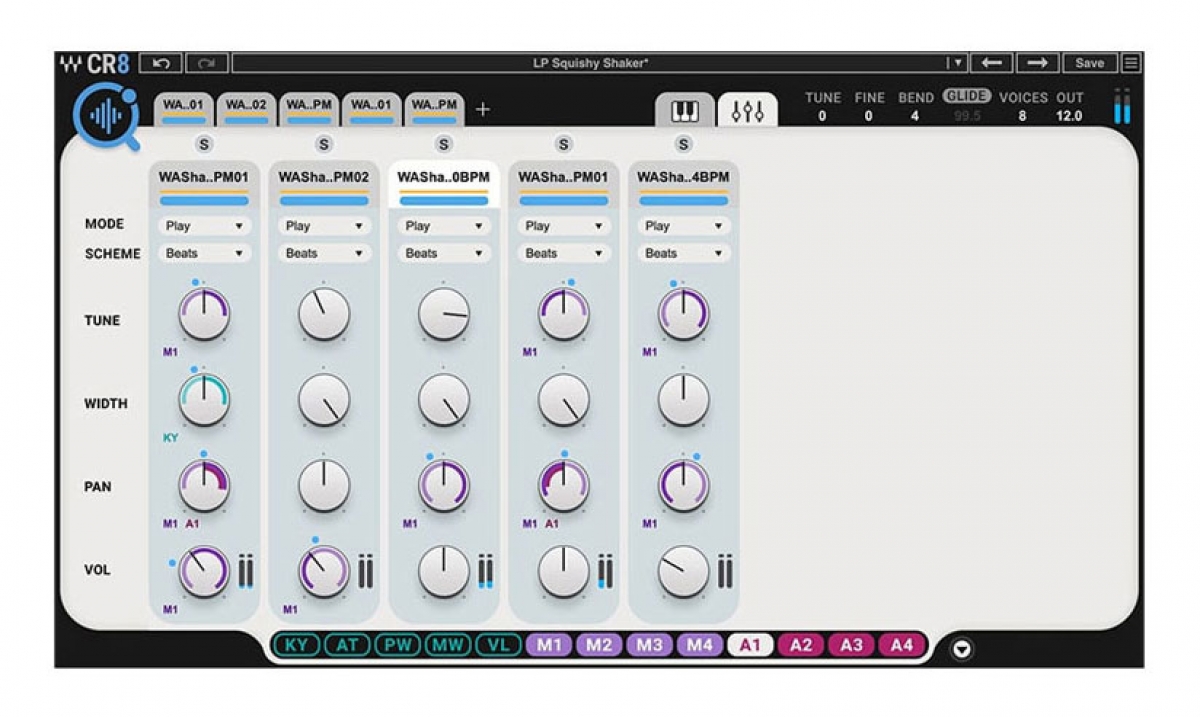Click the round down-arrow button at the bottom
The height and width of the screenshot is (717, 1200).
tap(962, 649)
